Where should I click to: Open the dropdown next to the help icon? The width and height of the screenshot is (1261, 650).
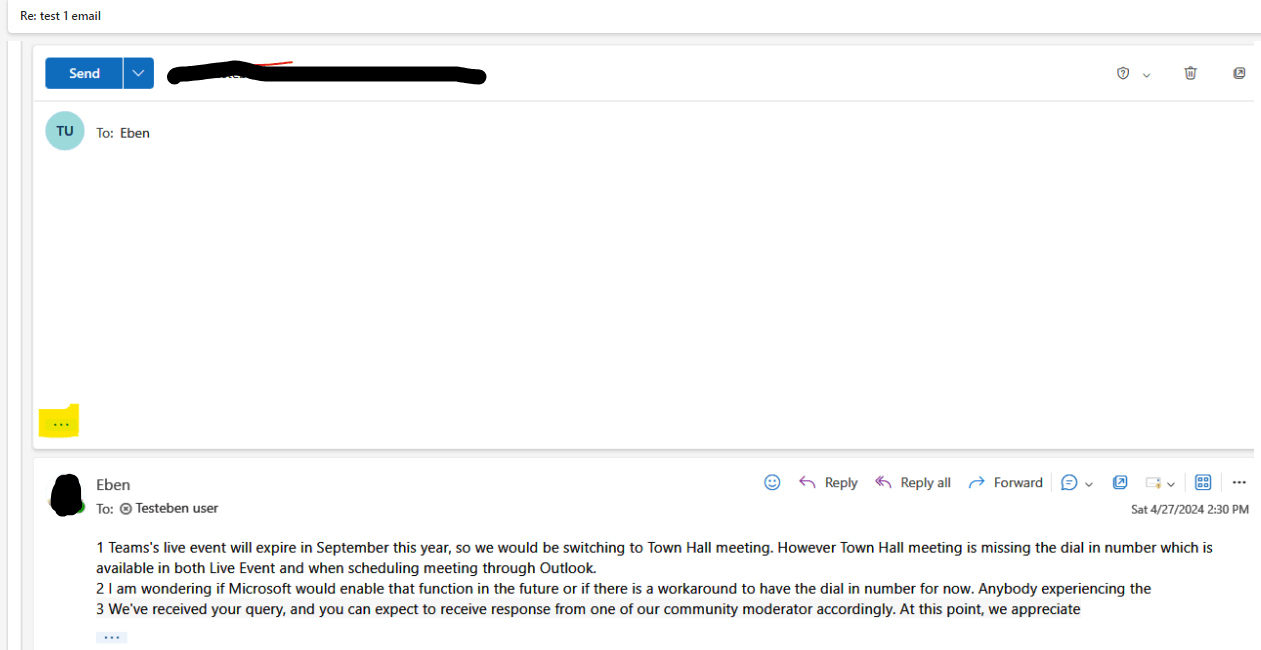pyautogui.click(x=1146, y=73)
